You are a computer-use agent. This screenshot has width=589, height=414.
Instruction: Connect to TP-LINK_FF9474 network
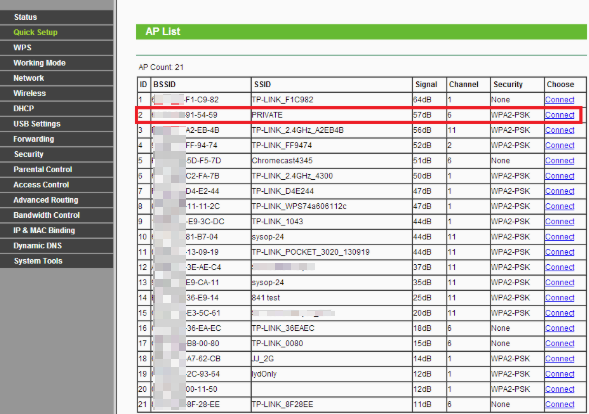[560, 145]
